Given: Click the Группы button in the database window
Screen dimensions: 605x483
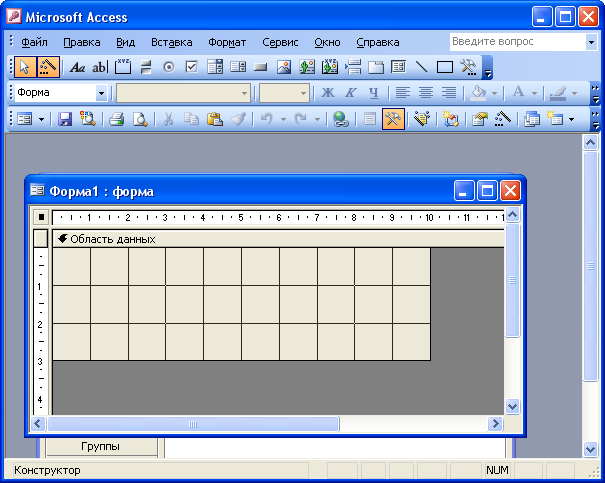Looking at the screenshot, I should (x=101, y=446).
